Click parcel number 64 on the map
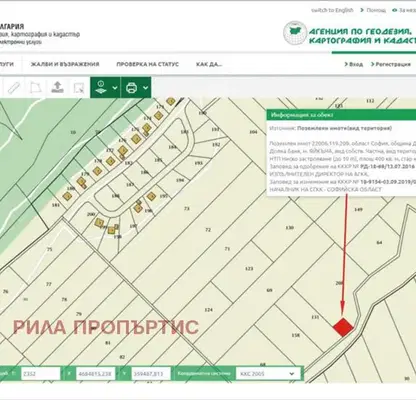Screen dimensions: 416x400 pyautogui.click(x=379, y=242)
